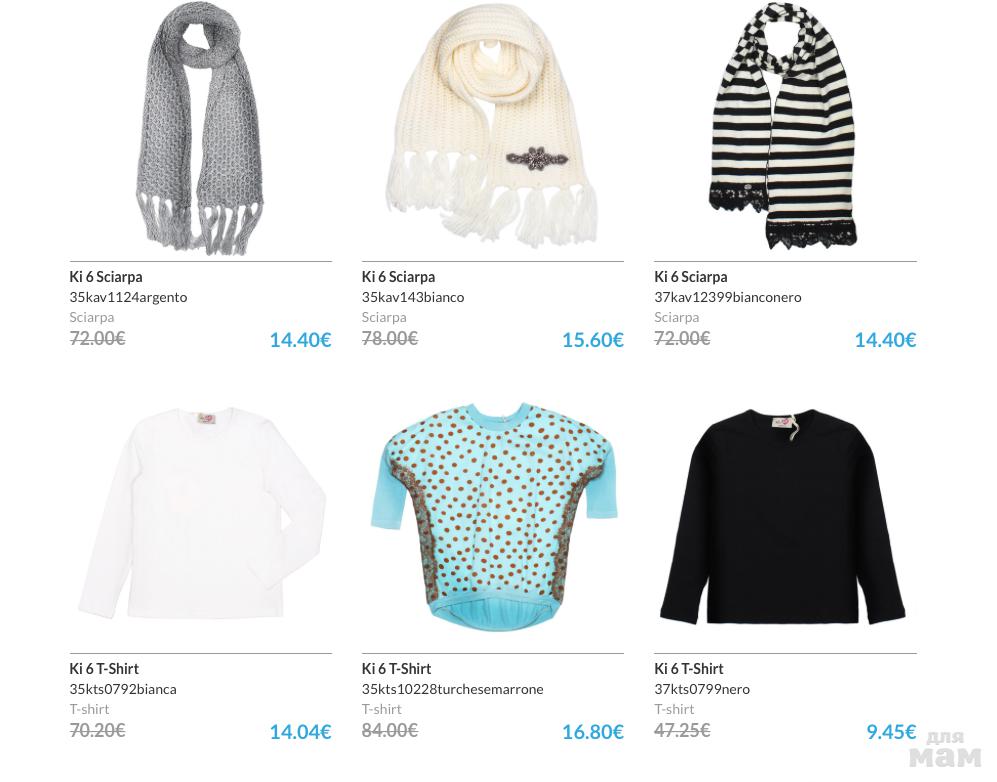The height and width of the screenshot is (782, 997).
Task: Click the 15.60€ sale price
Action: point(593,340)
